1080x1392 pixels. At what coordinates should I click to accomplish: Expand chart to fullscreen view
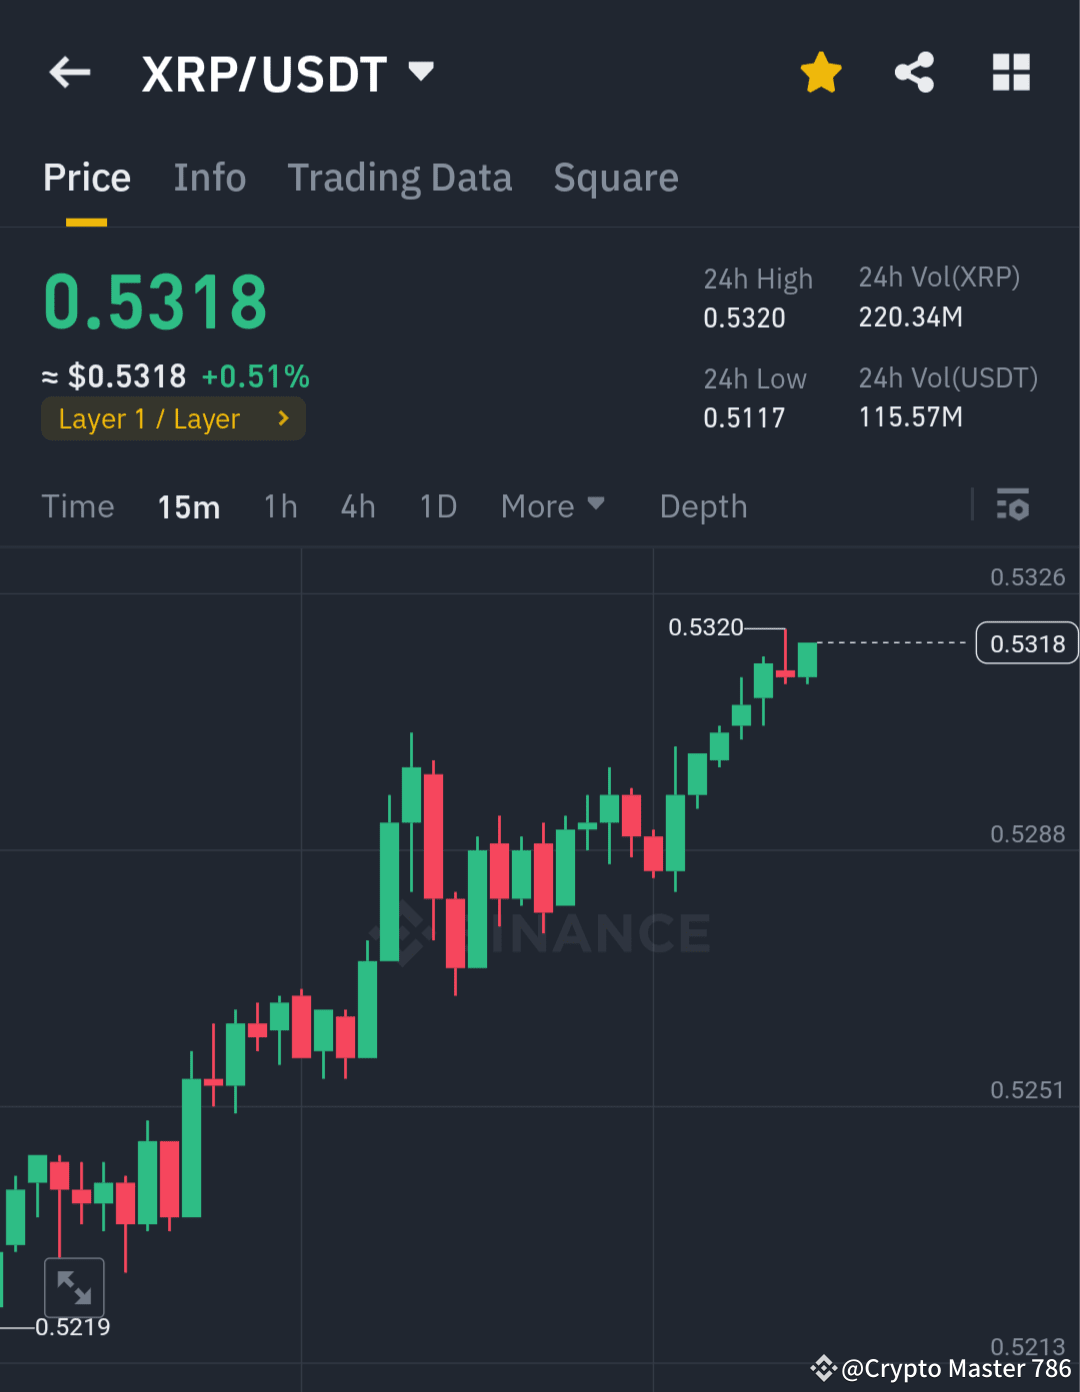pos(74,1288)
